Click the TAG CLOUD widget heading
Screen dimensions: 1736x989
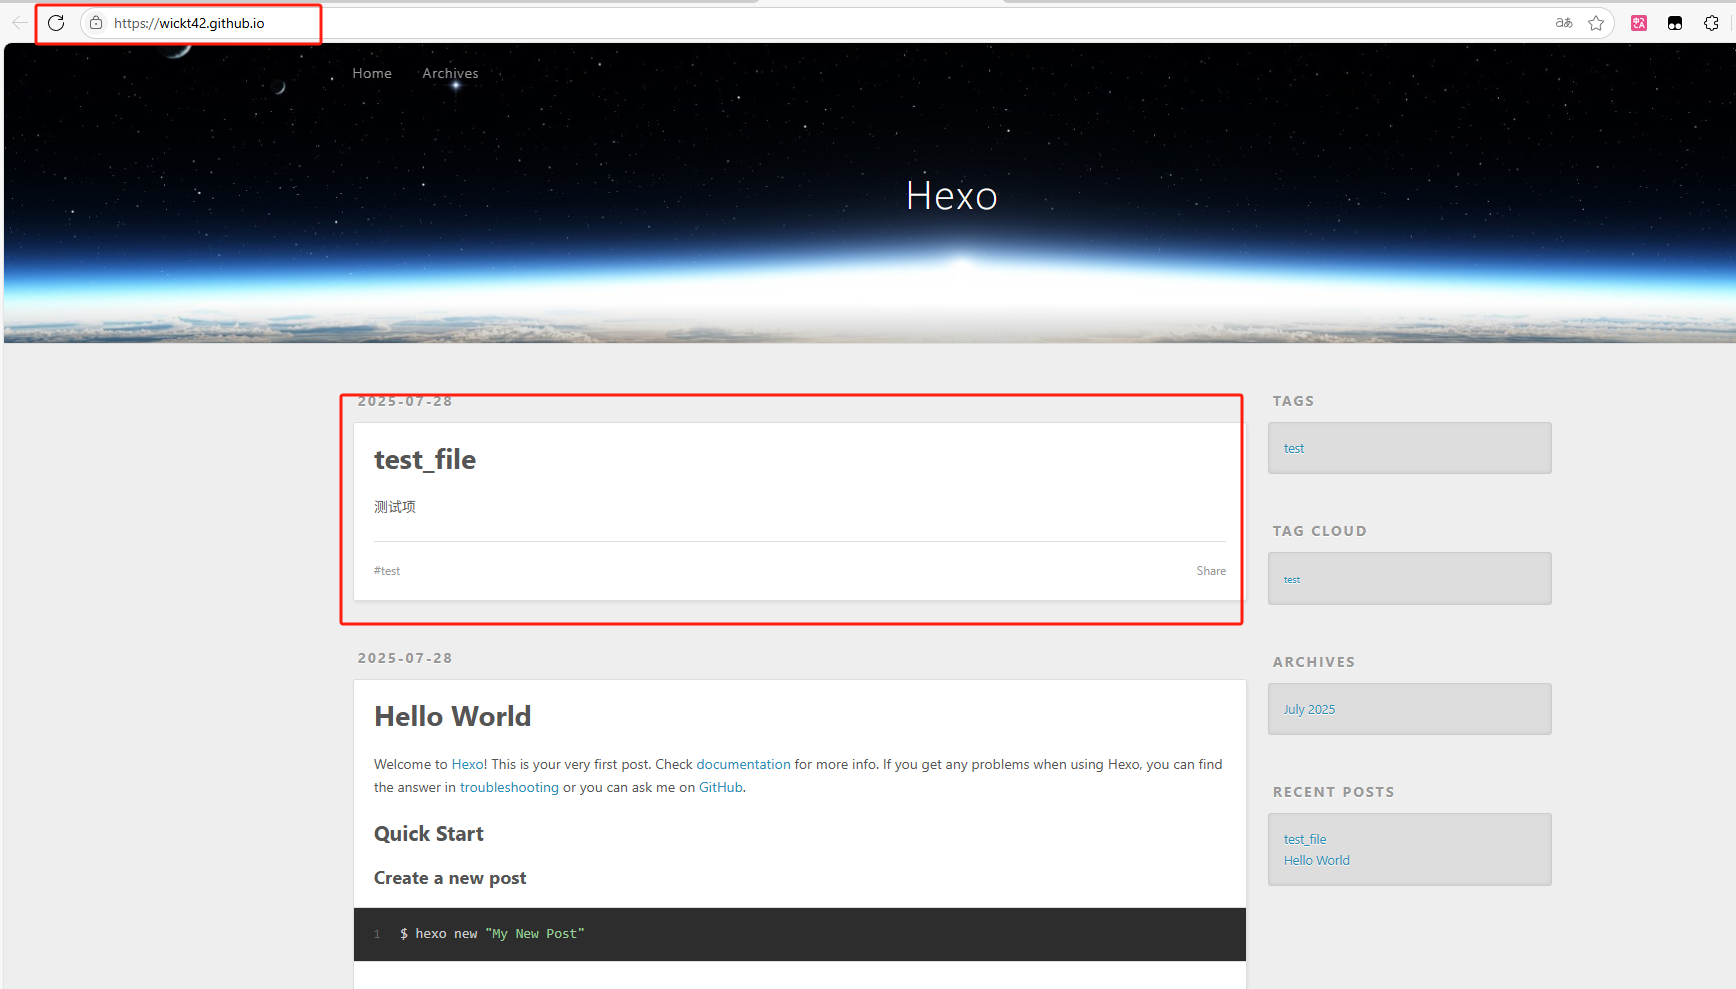point(1319,531)
